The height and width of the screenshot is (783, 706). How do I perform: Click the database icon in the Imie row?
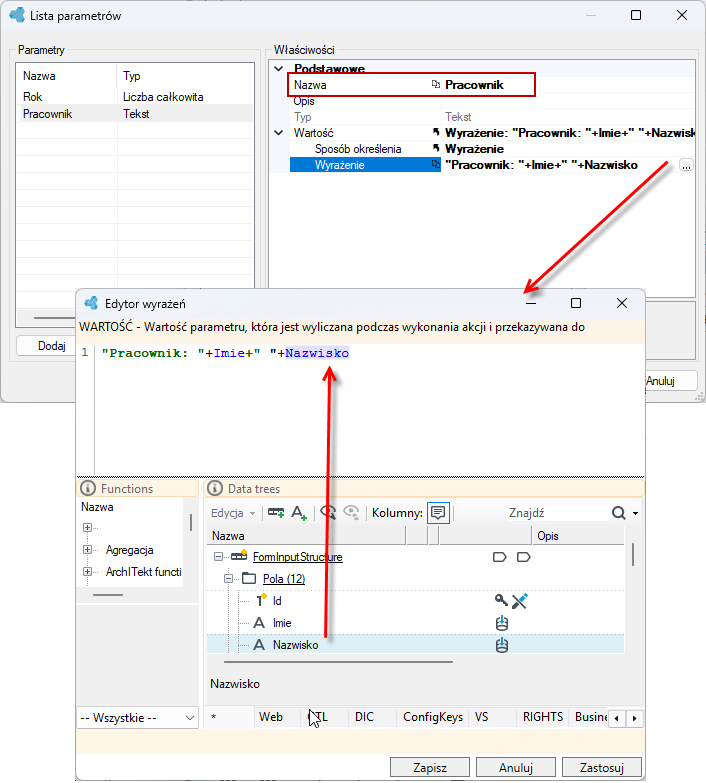(502, 623)
